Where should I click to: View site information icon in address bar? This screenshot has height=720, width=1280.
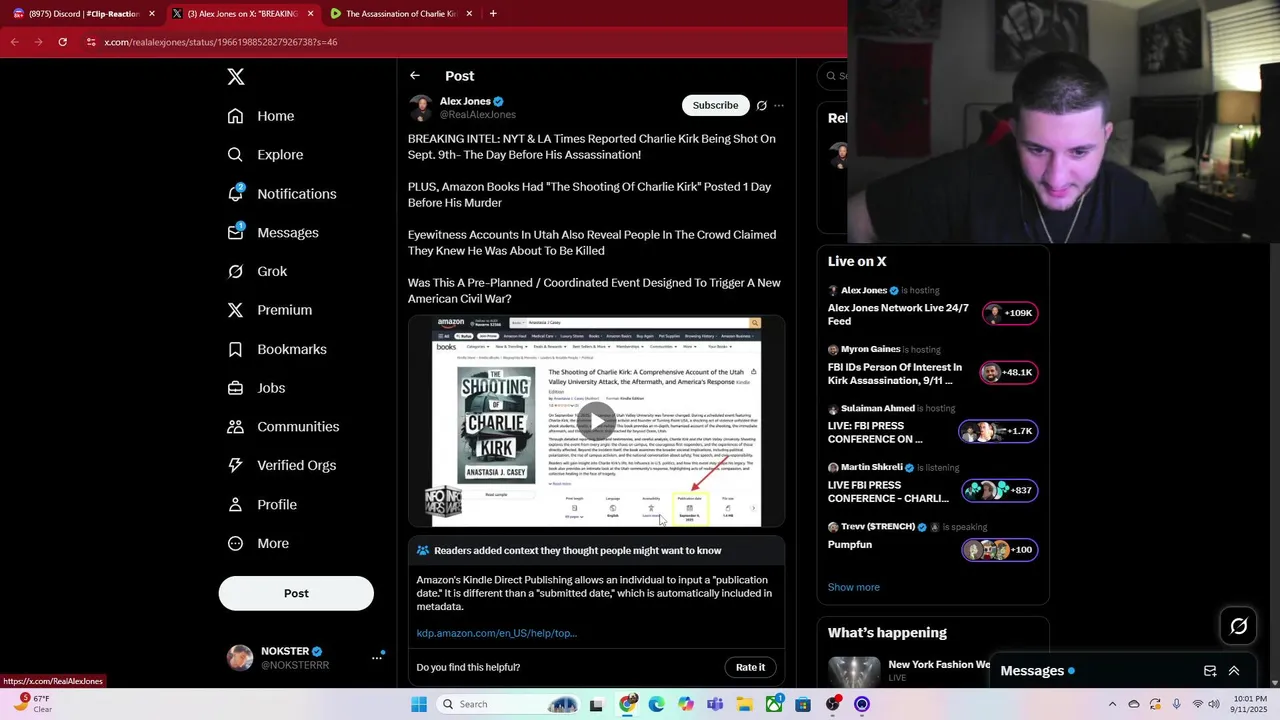click(91, 42)
